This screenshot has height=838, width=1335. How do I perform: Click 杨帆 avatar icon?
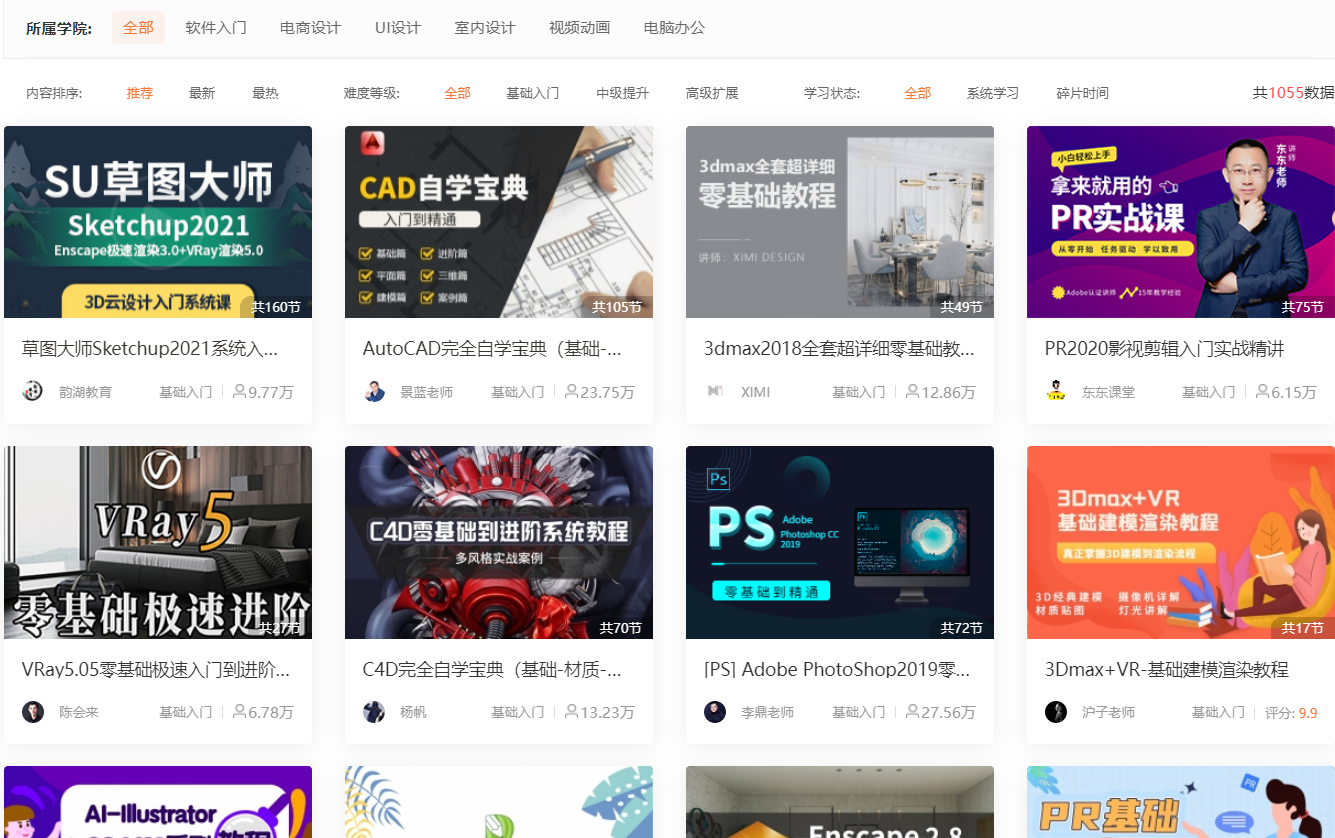pos(374,712)
